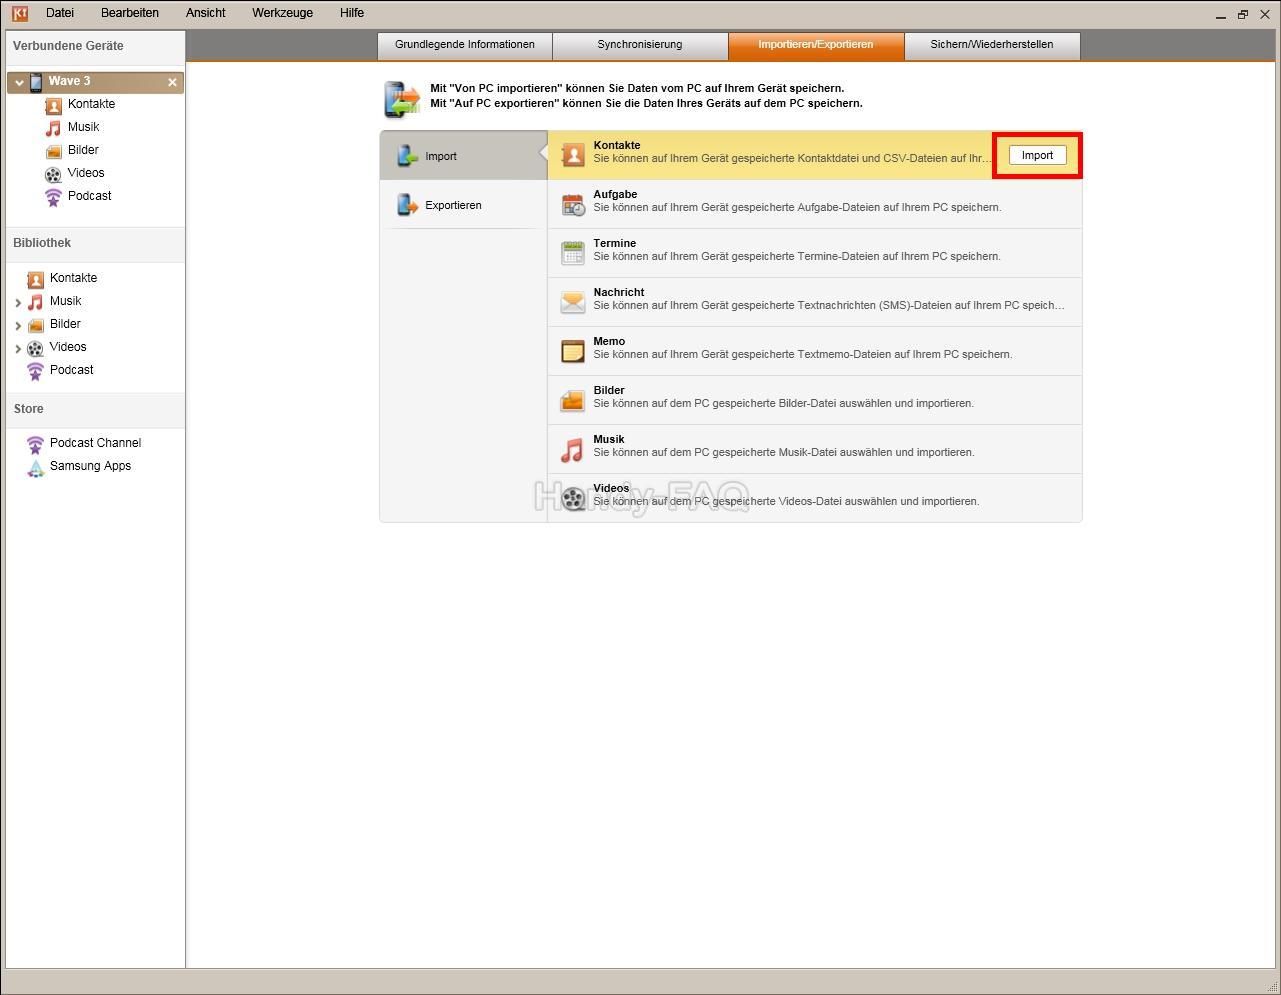Select the Termine import row title
Image resolution: width=1281 pixels, height=995 pixels.
pyautogui.click(x=614, y=243)
